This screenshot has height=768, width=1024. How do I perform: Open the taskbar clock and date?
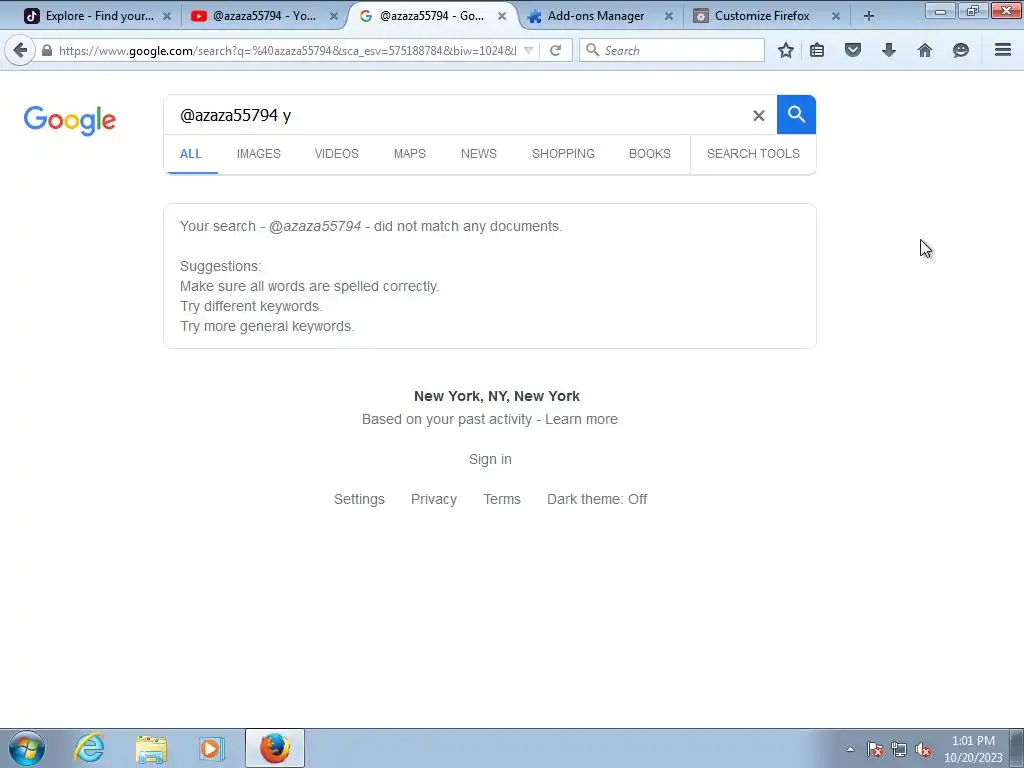coord(973,749)
